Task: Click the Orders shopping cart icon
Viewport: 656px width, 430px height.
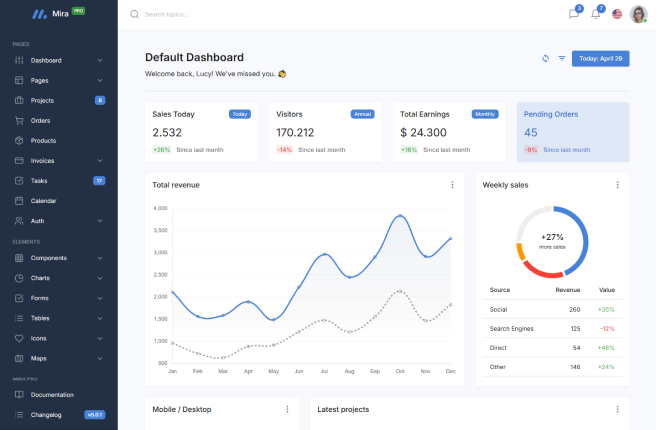Action: click(19, 120)
